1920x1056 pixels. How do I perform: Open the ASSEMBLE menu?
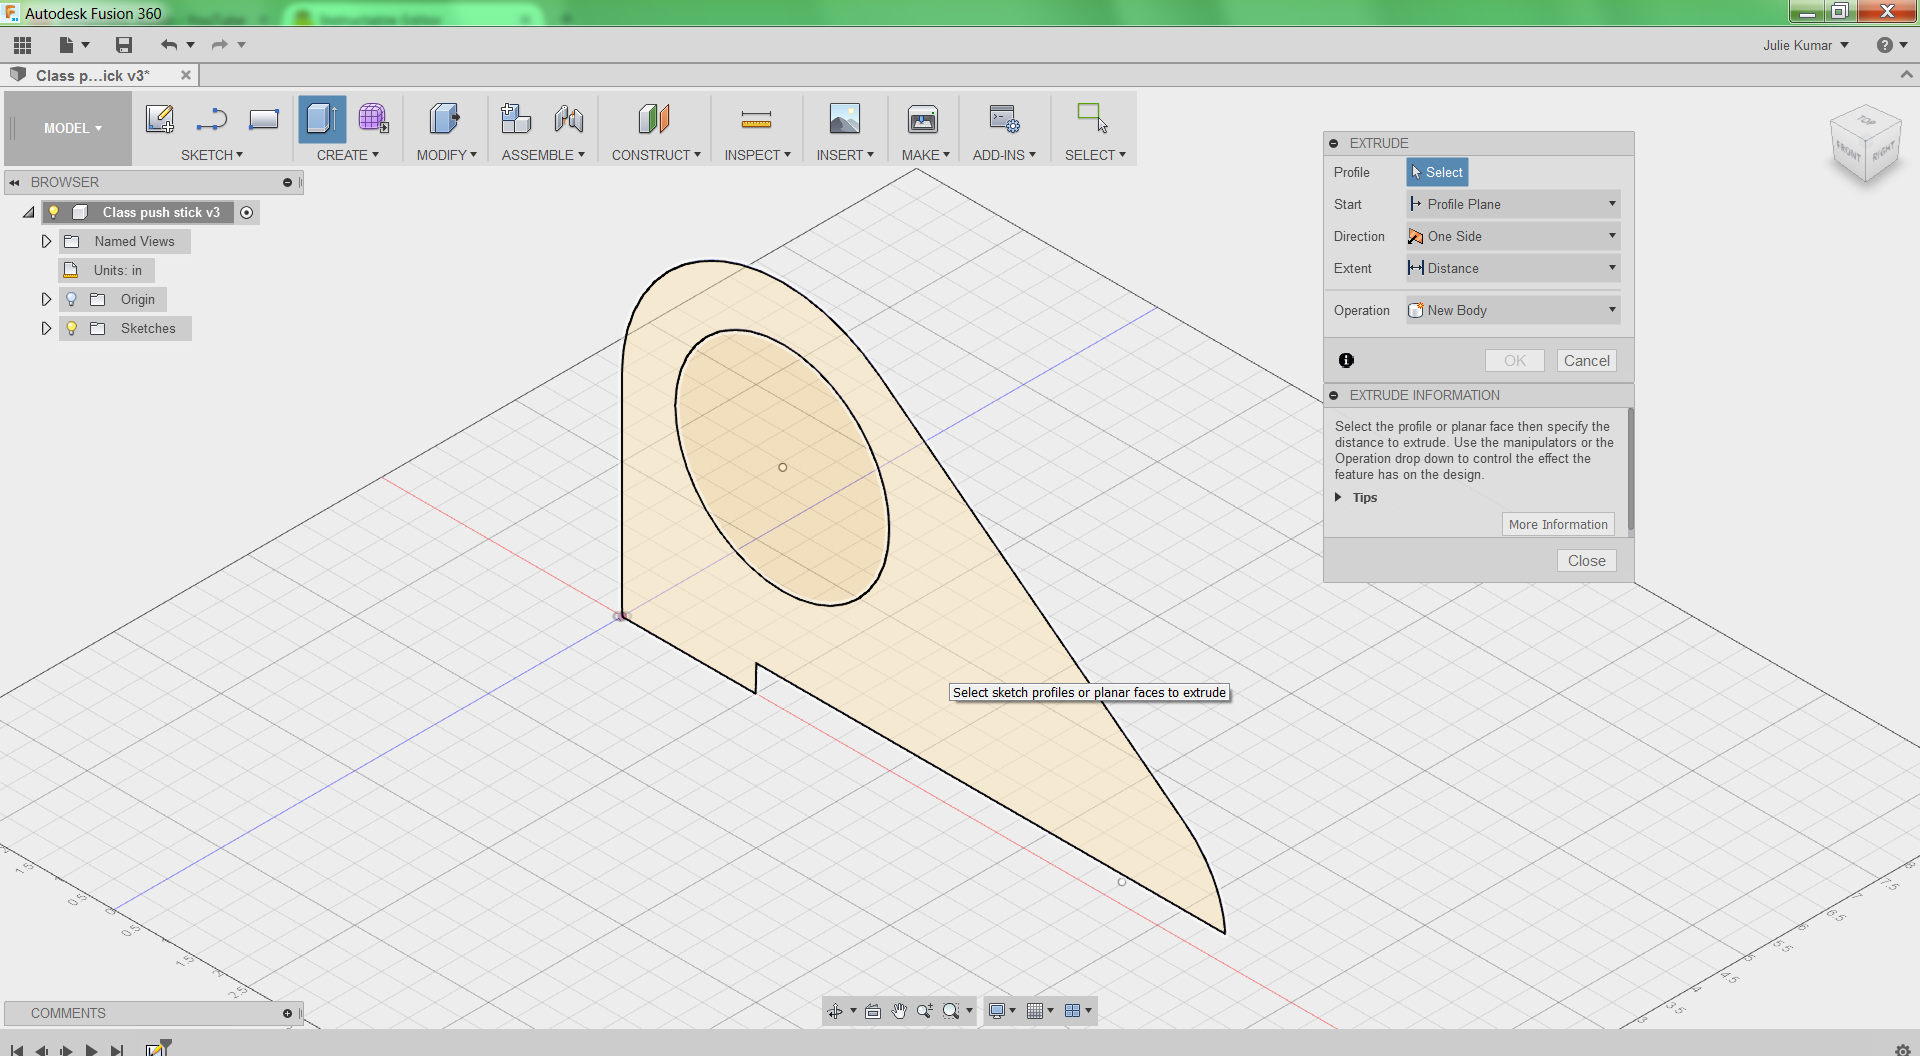[x=543, y=155]
